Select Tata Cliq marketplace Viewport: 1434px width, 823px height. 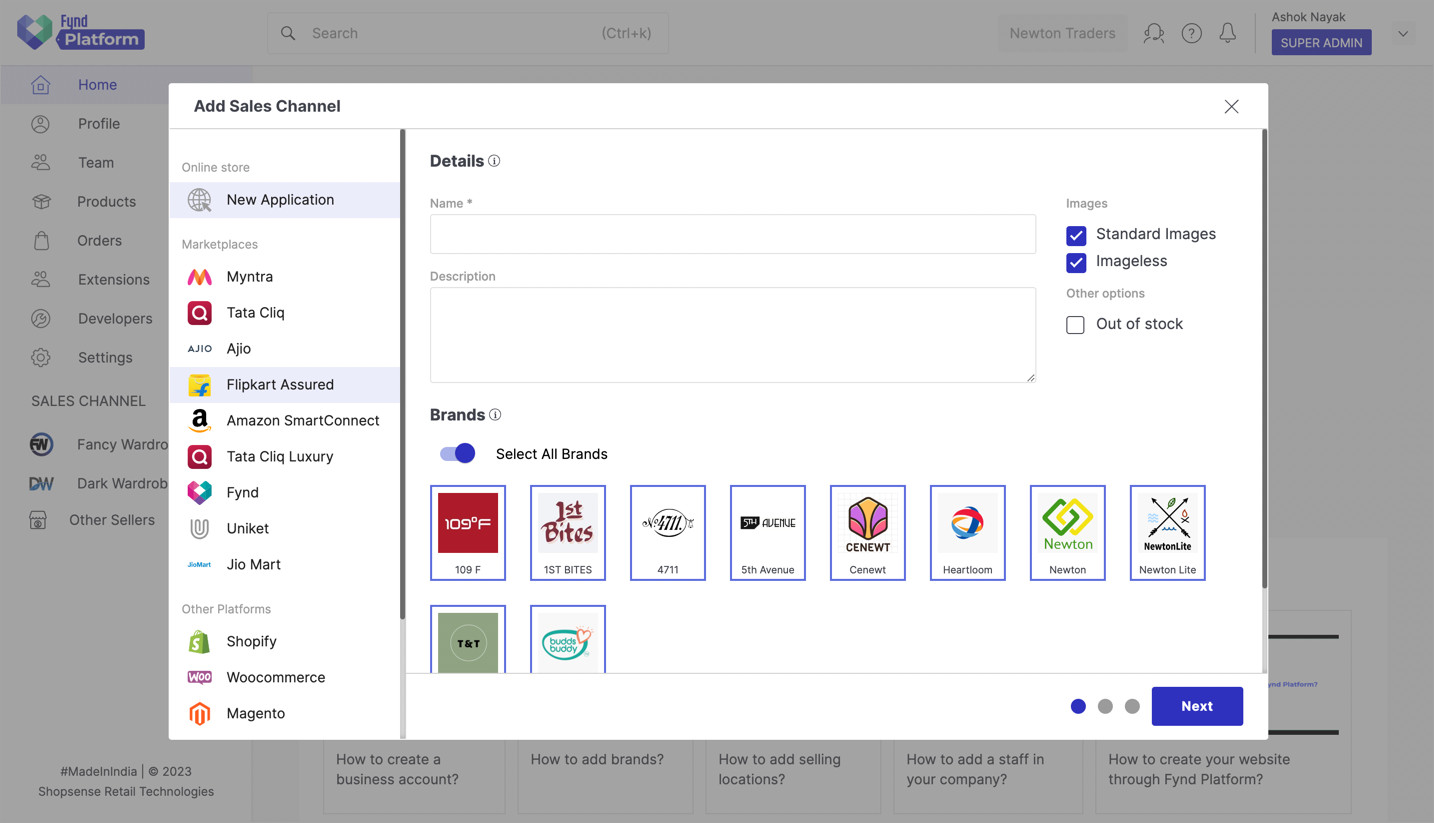pyautogui.click(x=285, y=313)
